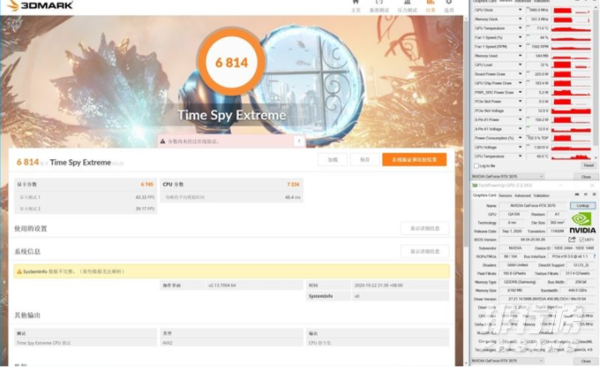Switch to Advanced tab in lower GPU-Z
This screenshot has height=368, width=600.
pos(523,195)
